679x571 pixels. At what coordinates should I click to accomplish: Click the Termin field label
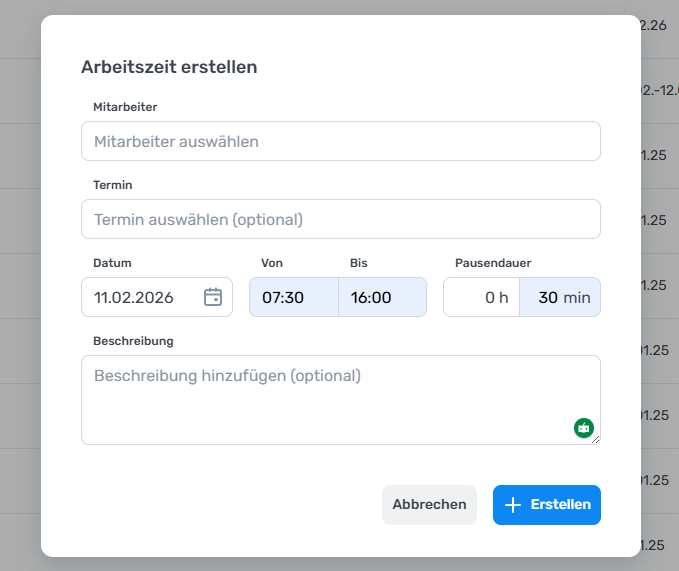(113, 185)
